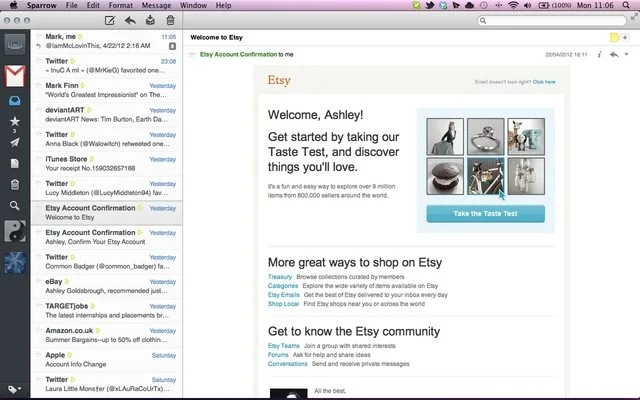Follow the Etsy Emails link
The height and width of the screenshot is (400, 640).
point(284,295)
